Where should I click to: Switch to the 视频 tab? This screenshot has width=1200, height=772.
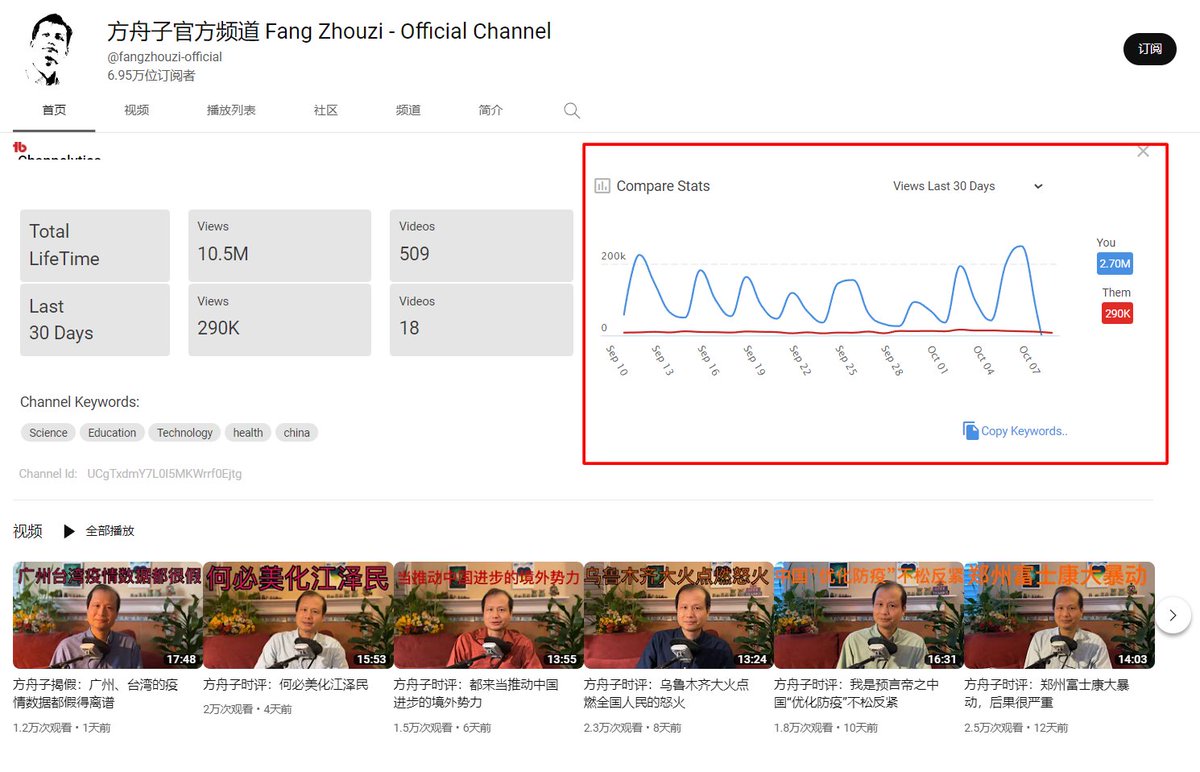[x=137, y=110]
